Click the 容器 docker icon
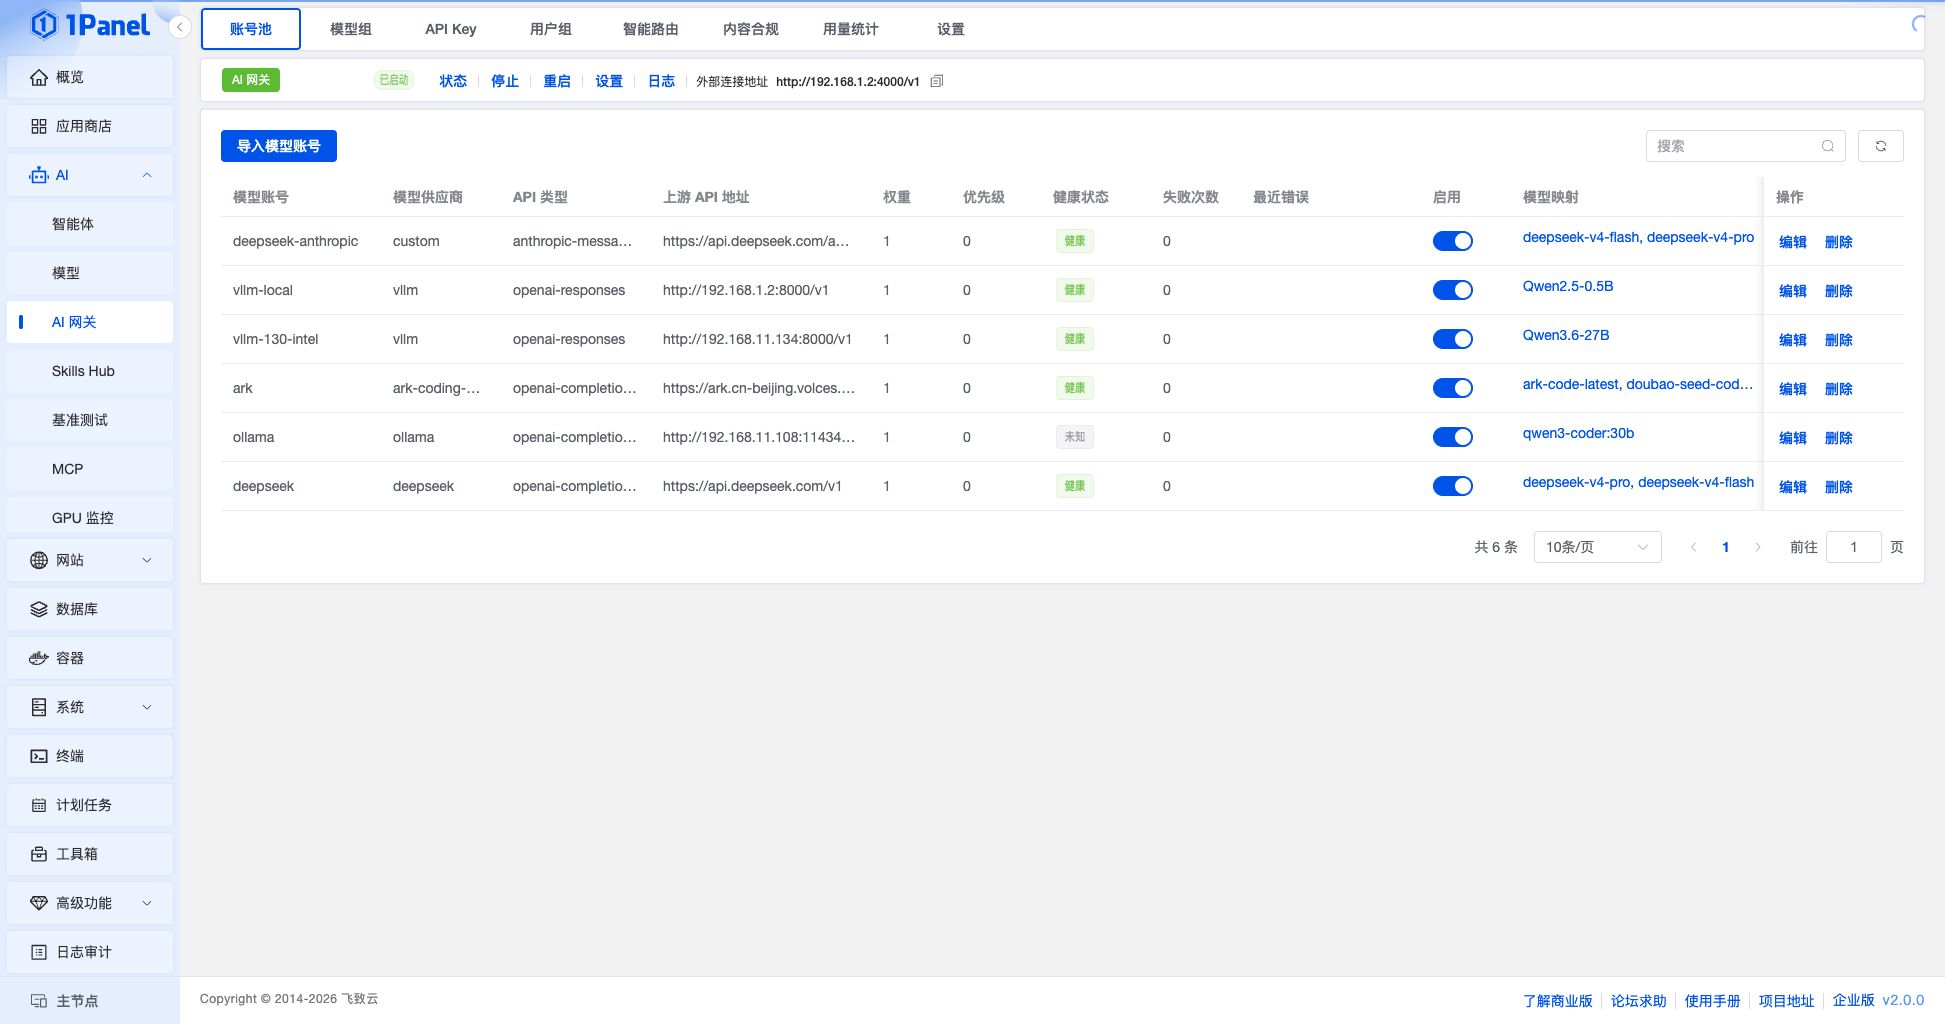The image size is (1945, 1024). [x=39, y=658]
